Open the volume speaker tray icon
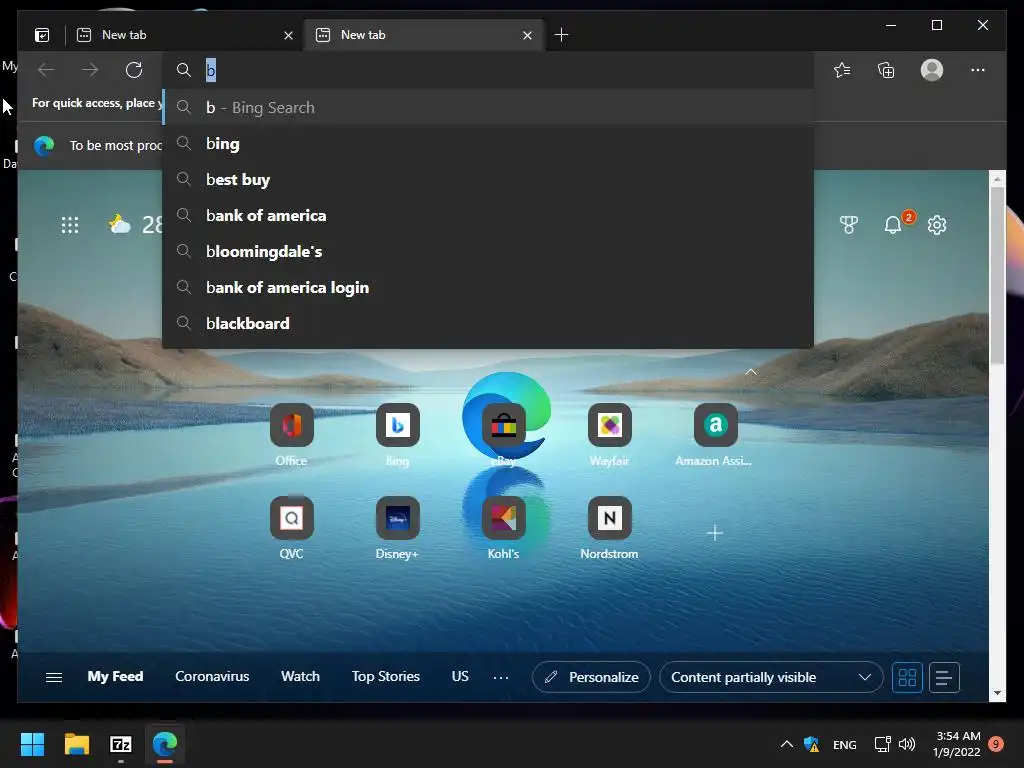The width and height of the screenshot is (1024, 768). pyautogui.click(x=907, y=744)
